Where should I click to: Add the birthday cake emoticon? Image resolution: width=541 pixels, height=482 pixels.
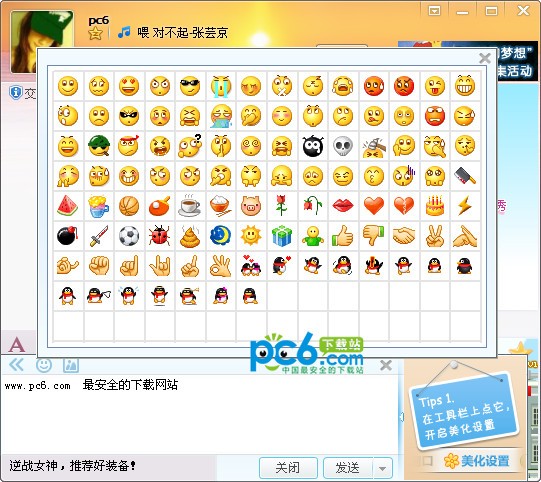pos(435,206)
